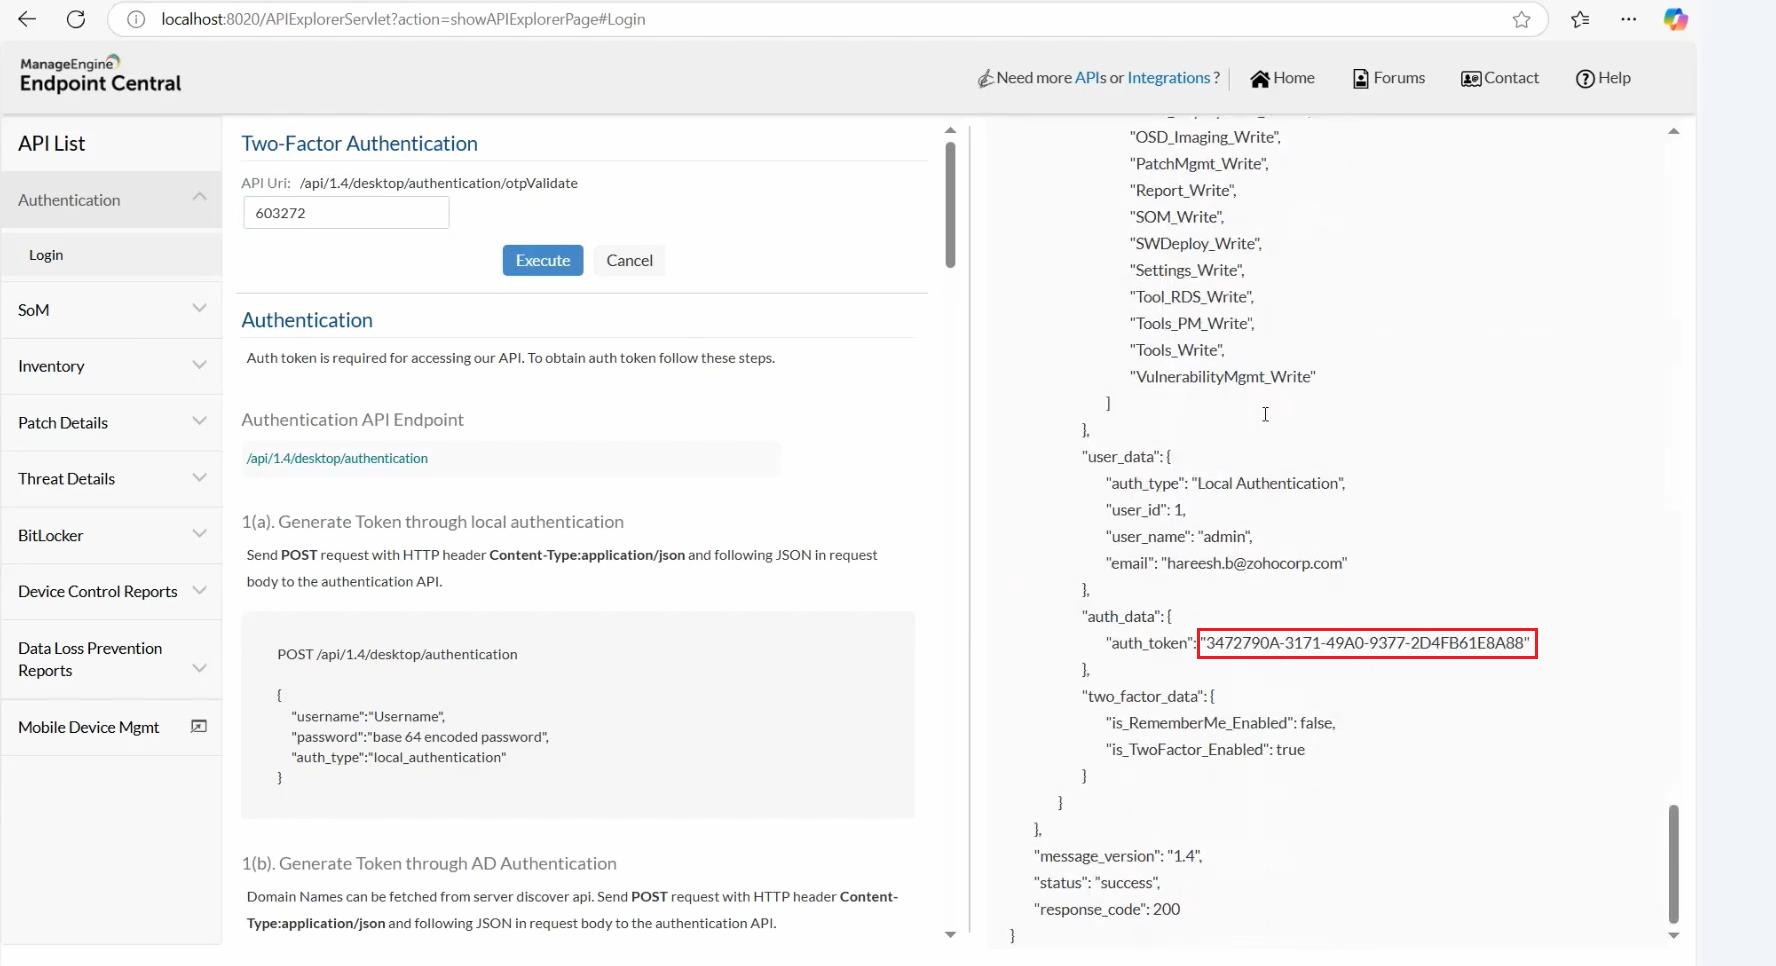This screenshot has height=966, width=1776.
Task: Click the API List sidebar heading
Action: tap(52, 143)
